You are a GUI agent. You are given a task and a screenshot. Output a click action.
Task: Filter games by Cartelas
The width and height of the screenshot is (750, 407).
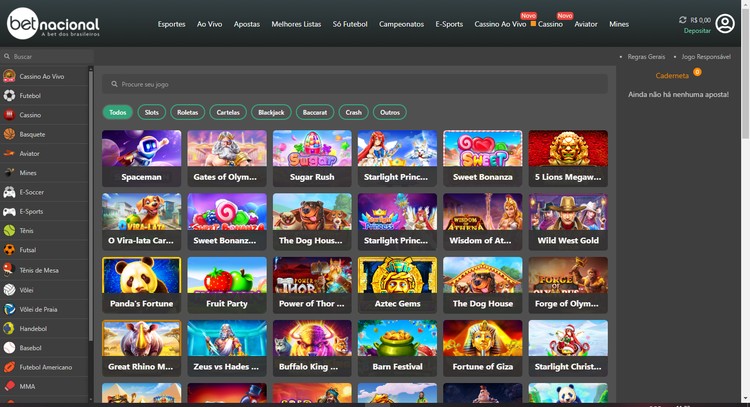point(228,112)
